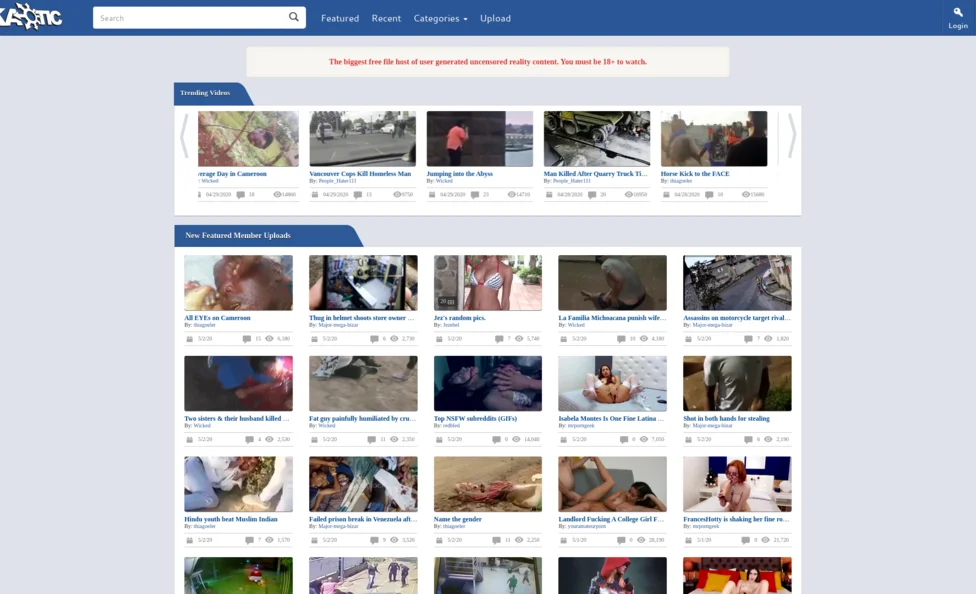Click the 14,040 view count under Top NSFW subreddits

tap(532, 440)
